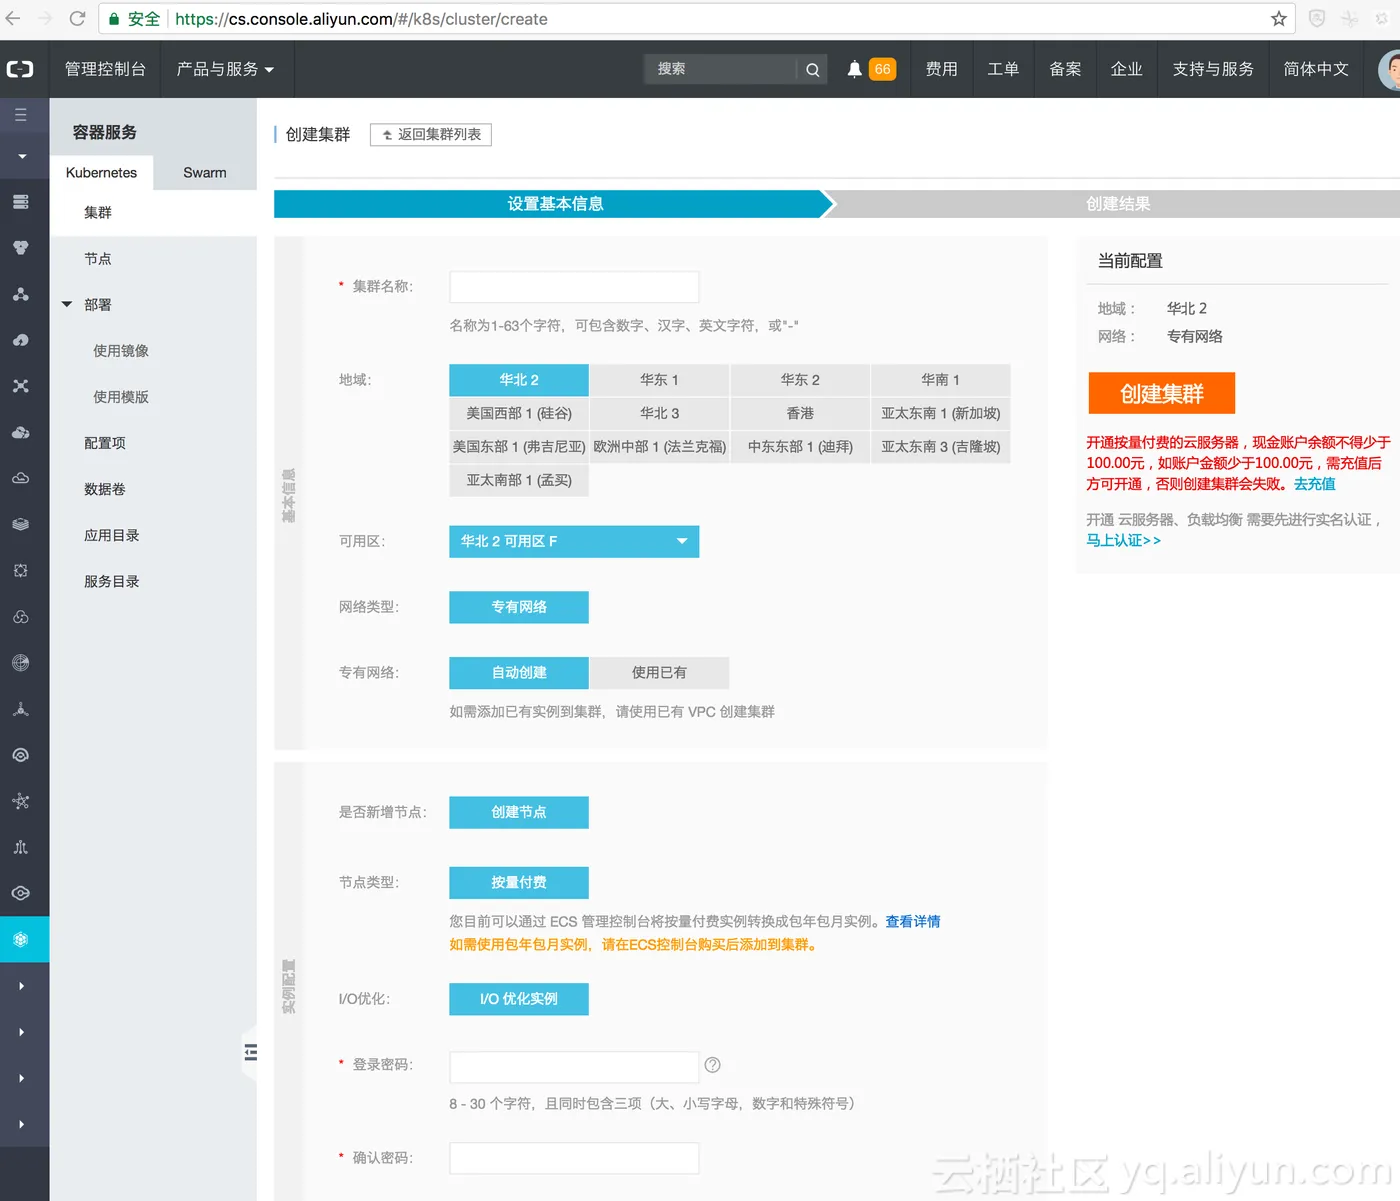Open the server stack icon in the left bar

[x=20, y=202]
